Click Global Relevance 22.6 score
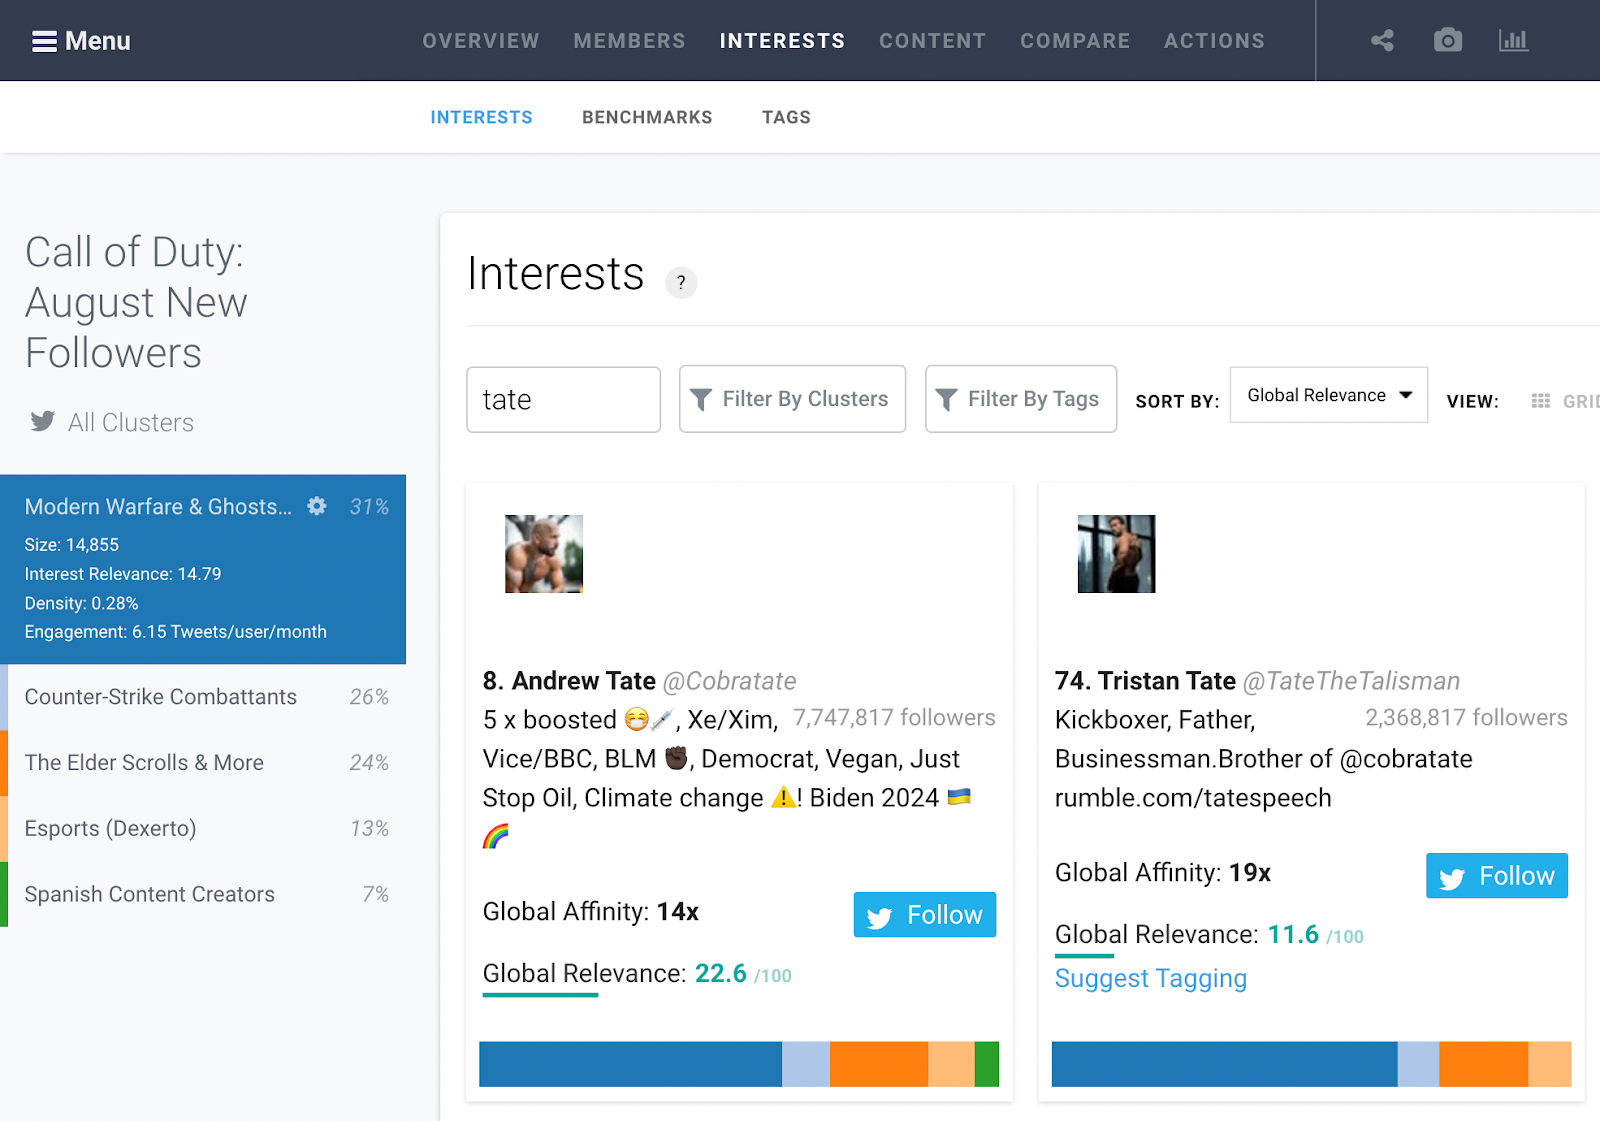The width and height of the screenshot is (1600, 1121). coord(720,973)
